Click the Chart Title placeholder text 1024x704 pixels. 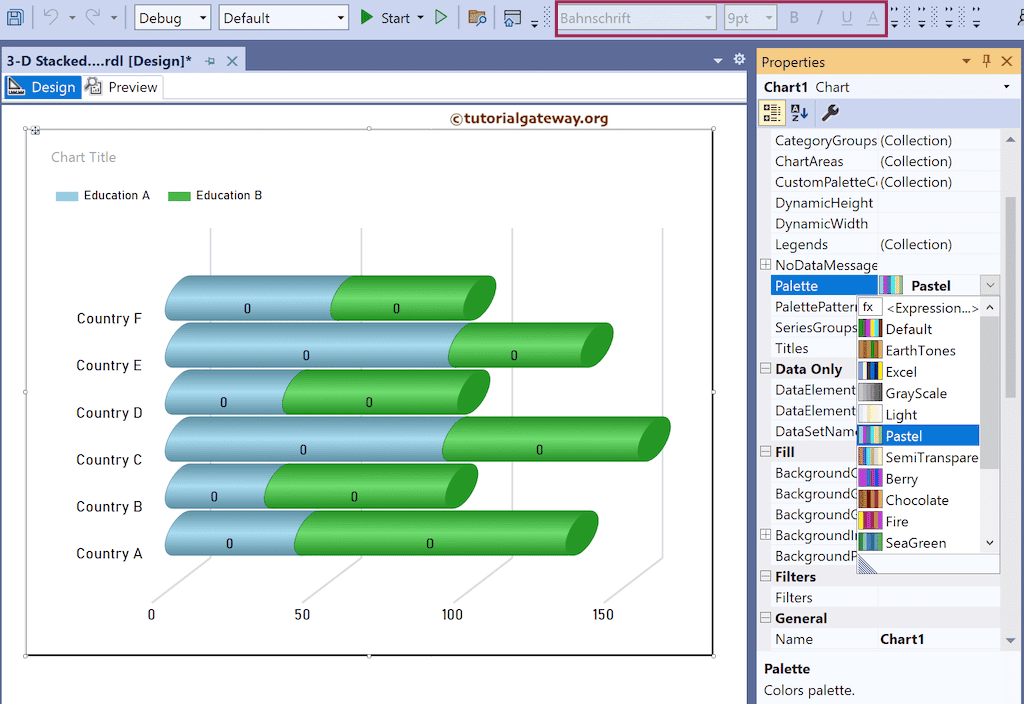click(84, 157)
